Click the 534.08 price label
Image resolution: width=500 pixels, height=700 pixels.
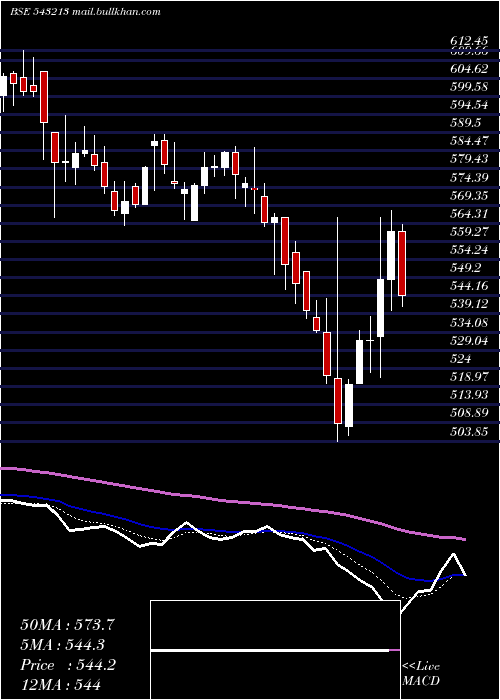tap(469, 322)
